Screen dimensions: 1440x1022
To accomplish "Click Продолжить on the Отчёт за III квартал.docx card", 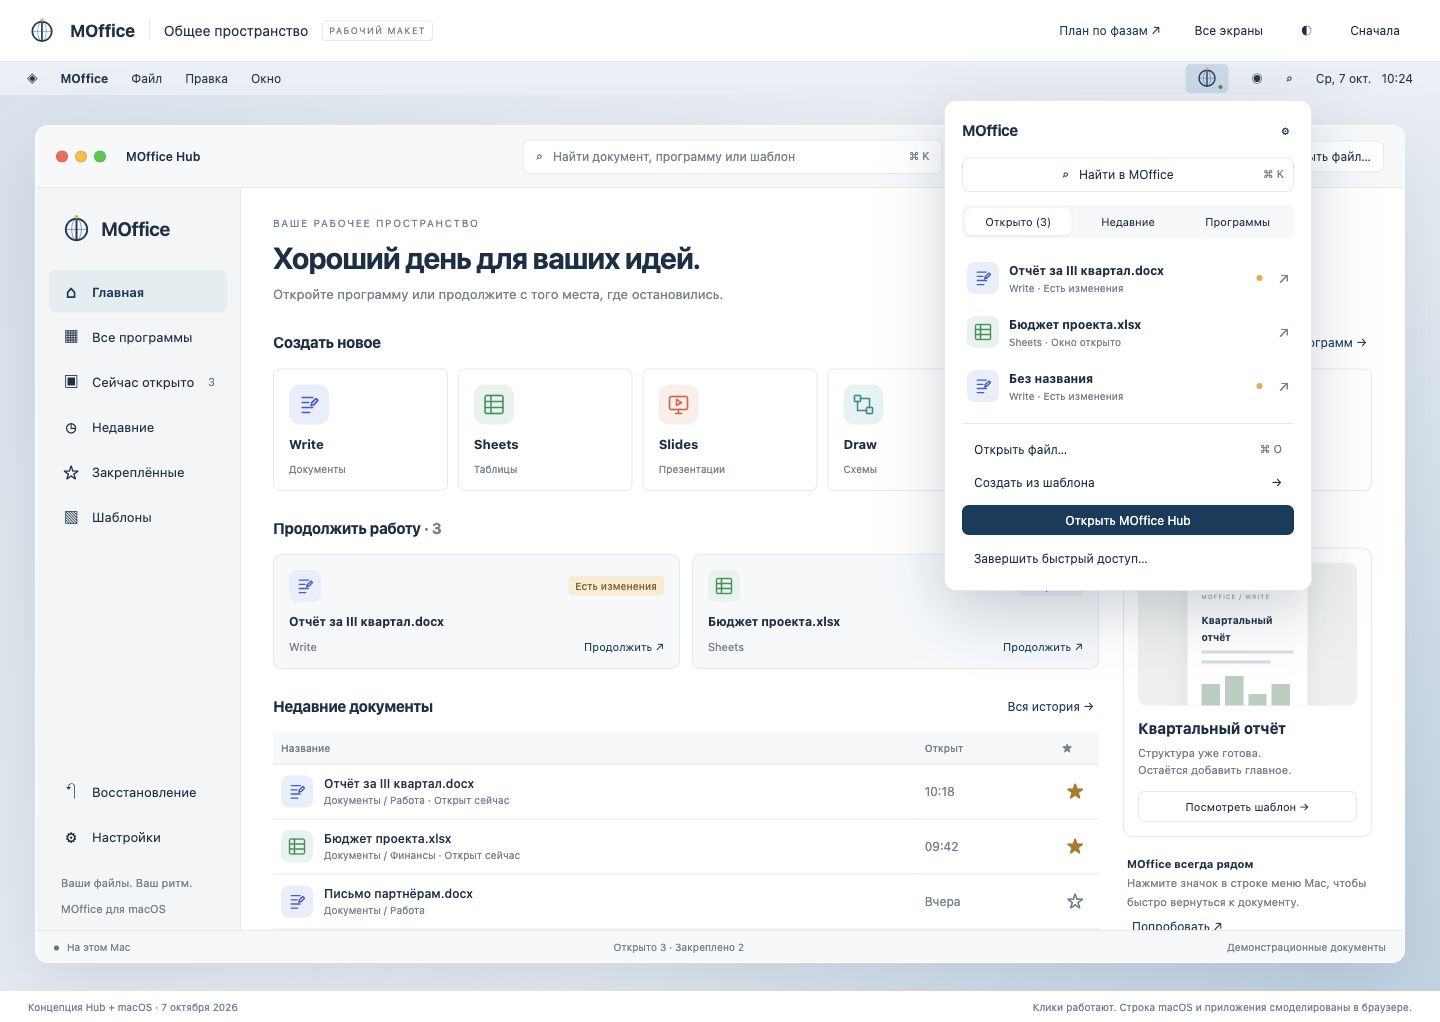I will coord(624,647).
